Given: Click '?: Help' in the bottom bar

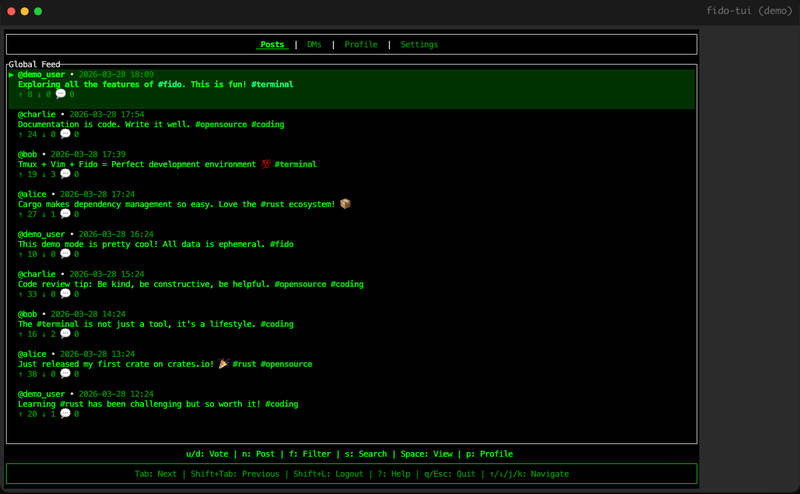Looking at the screenshot, I should point(394,474).
